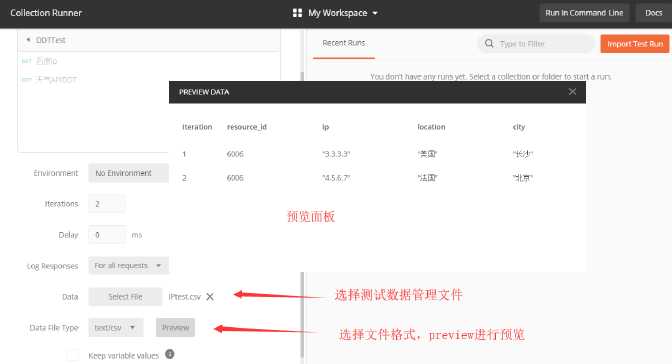Click Import Test Run button

click(x=635, y=44)
